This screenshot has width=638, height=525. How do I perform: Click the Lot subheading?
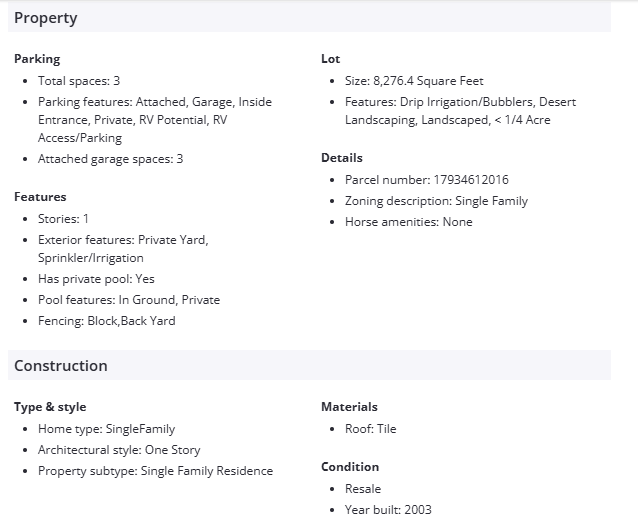[331, 59]
